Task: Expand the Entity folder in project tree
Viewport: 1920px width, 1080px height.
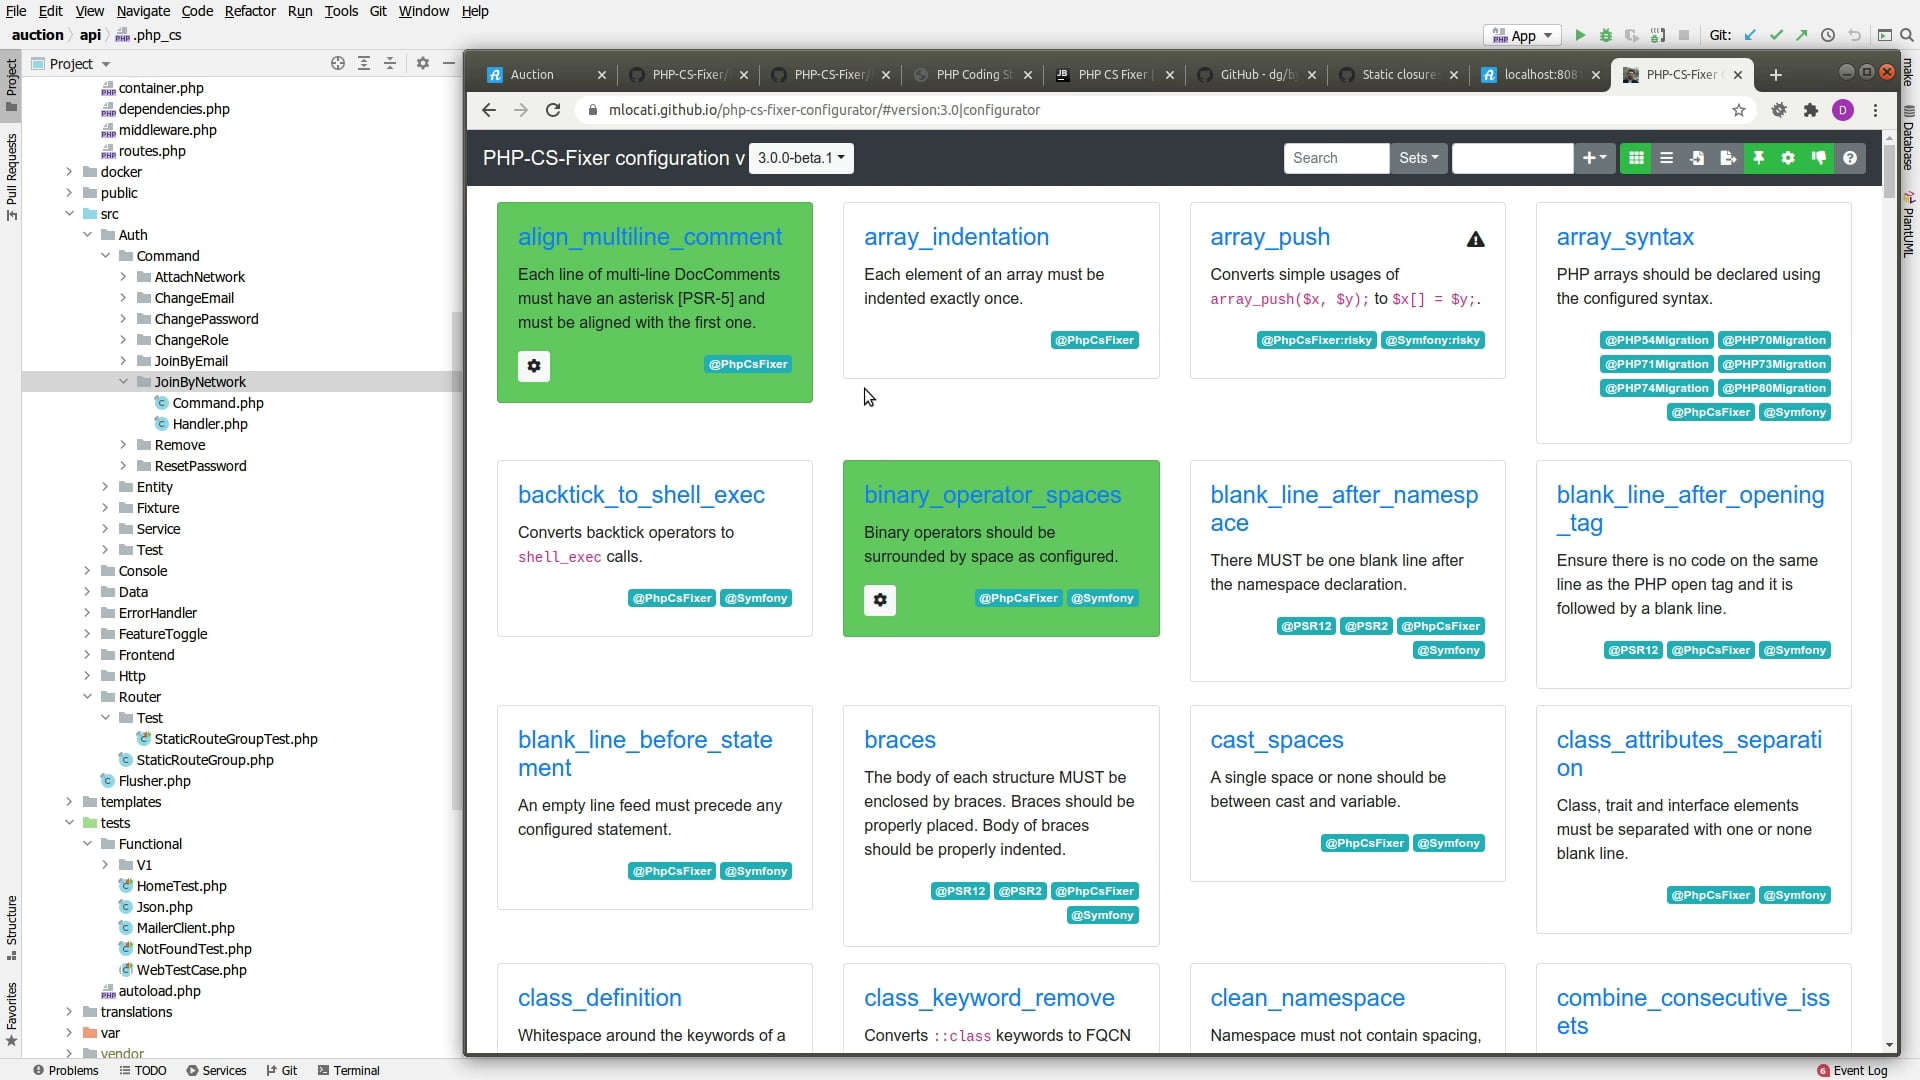Action: [x=105, y=487]
